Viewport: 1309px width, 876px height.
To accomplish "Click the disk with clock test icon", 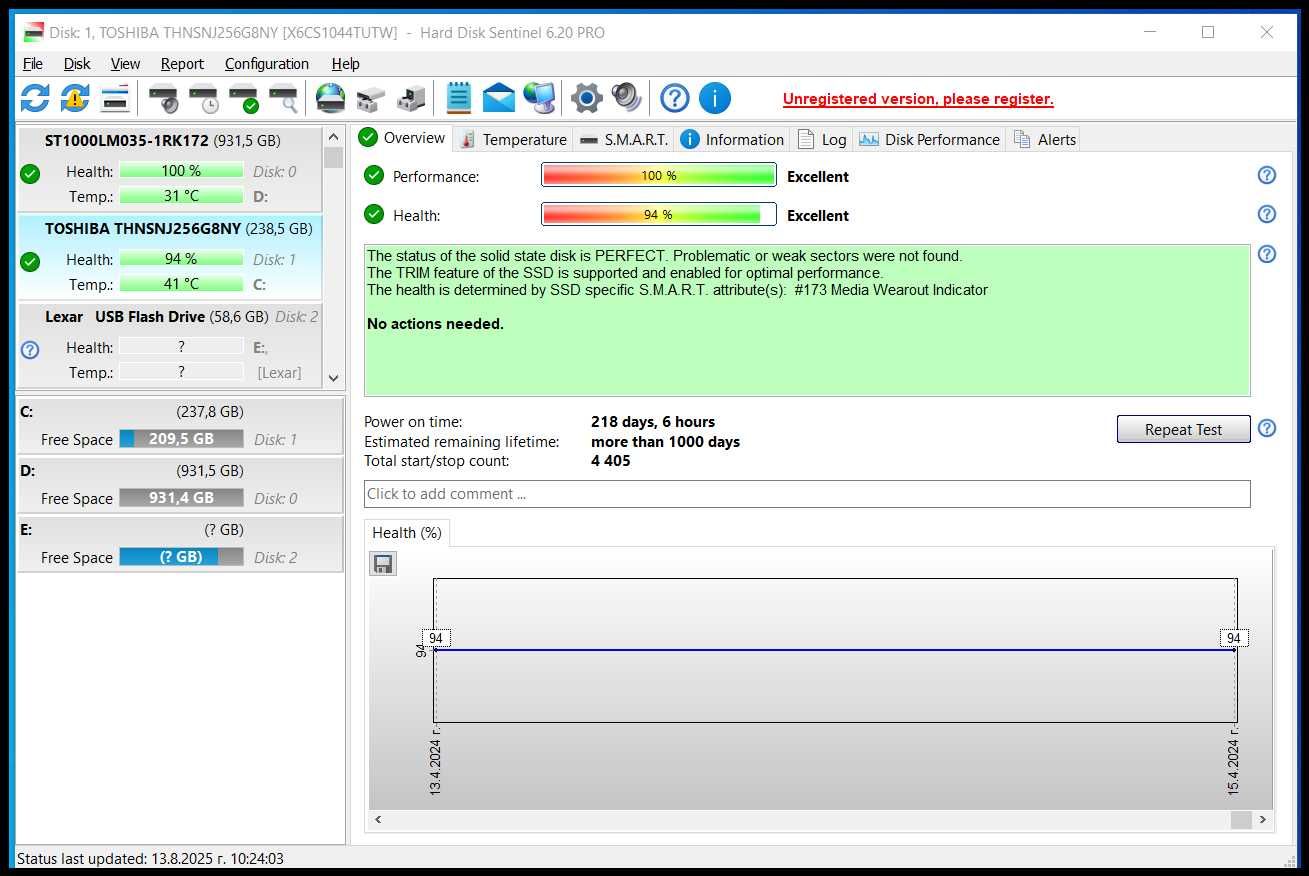I will (x=203, y=98).
